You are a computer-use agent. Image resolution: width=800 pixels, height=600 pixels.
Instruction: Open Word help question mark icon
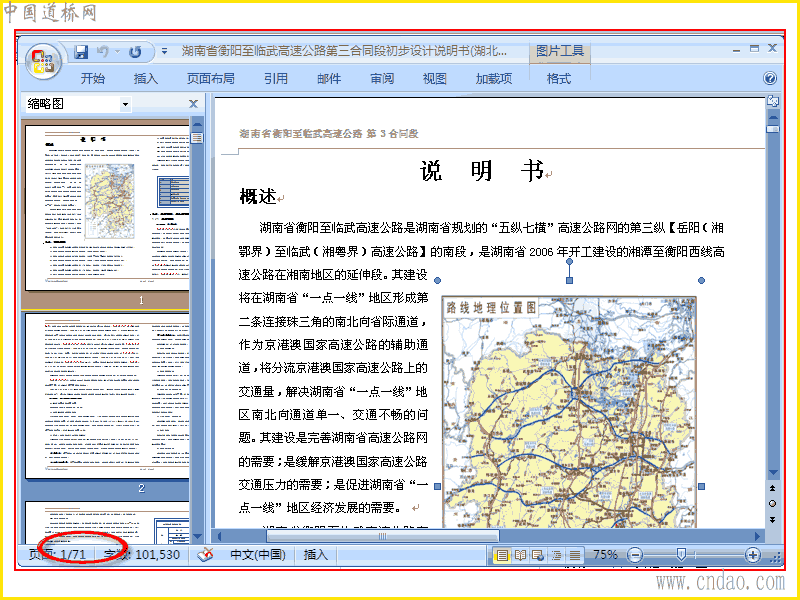tap(769, 78)
